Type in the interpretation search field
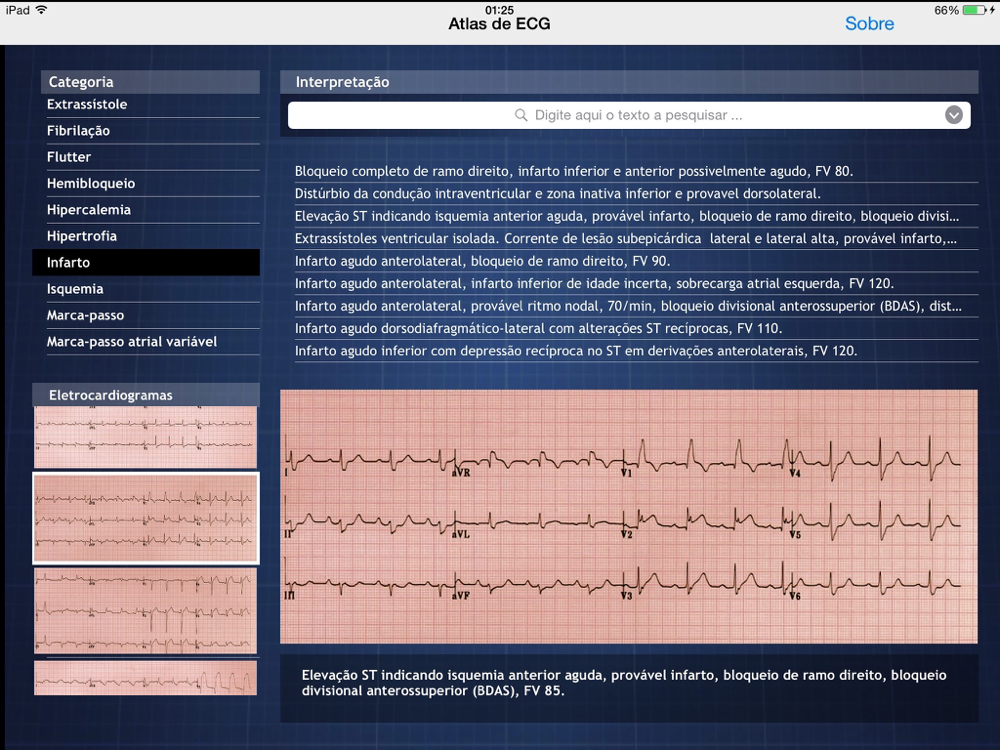 pyautogui.click(x=638, y=115)
